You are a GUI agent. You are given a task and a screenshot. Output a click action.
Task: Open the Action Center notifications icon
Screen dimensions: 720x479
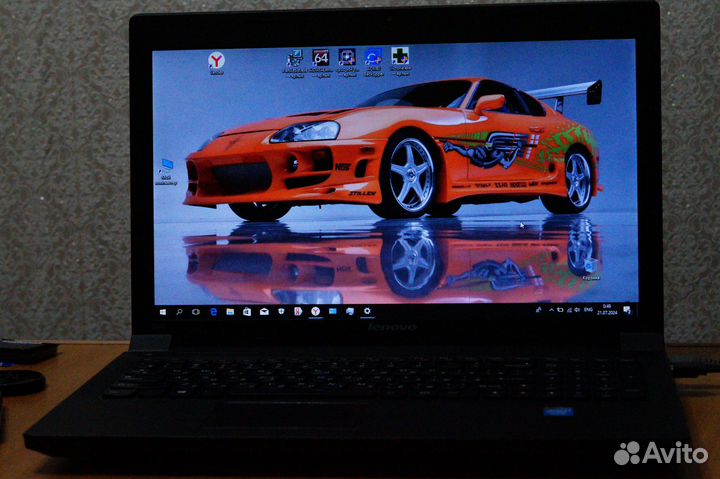tap(627, 310)
